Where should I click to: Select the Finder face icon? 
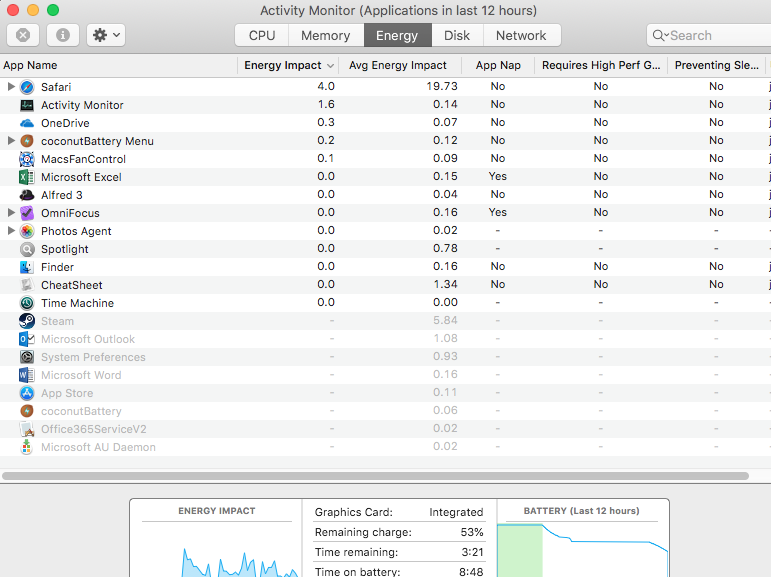click(x=27, y=267)
